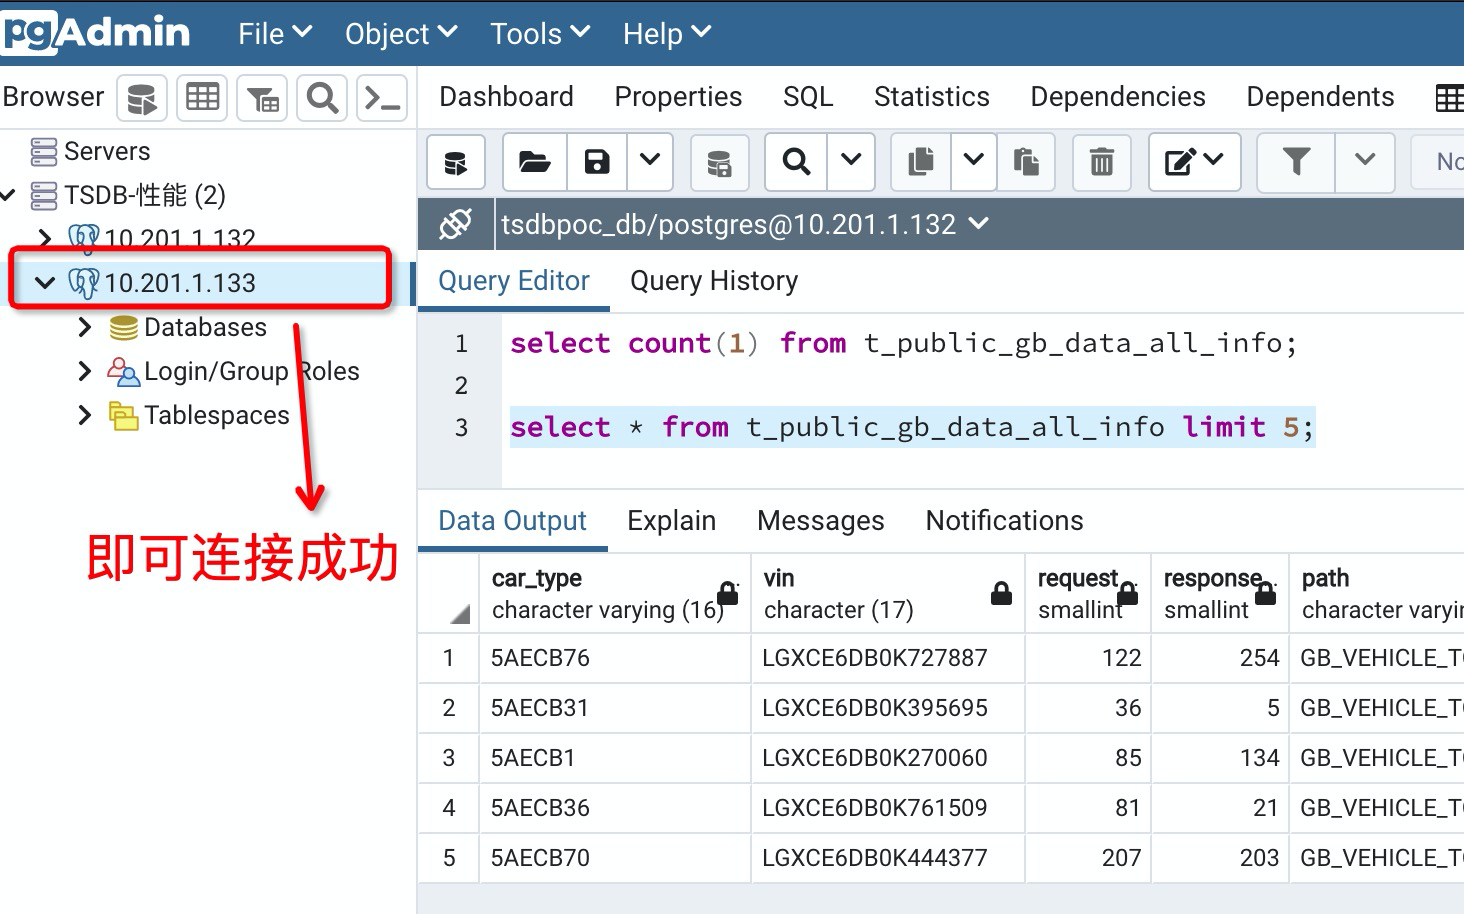Open the View Data grid icon
The width and height of the screenshot is (1464, 914).
tap(201, 97)
